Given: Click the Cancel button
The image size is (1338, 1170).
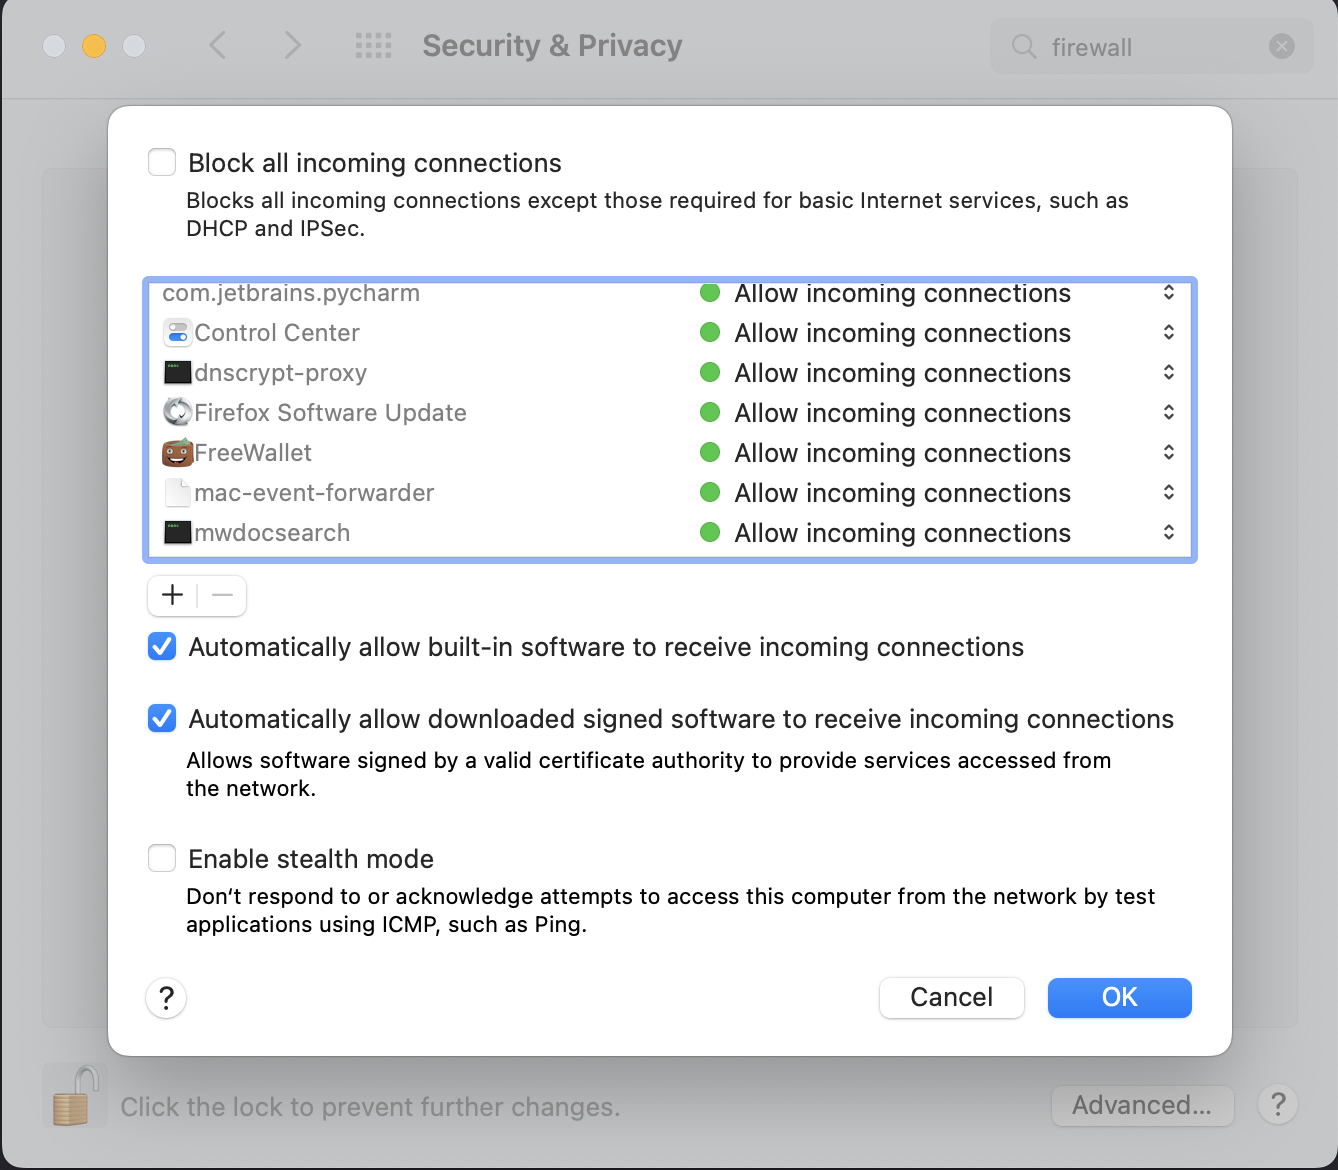Looking at the screenshot, I should [952, 998].
